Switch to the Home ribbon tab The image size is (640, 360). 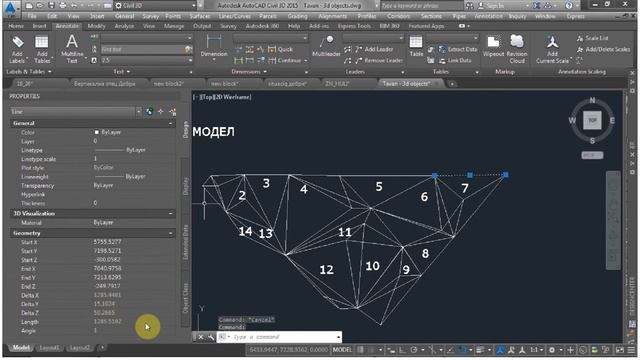[16, 26]
